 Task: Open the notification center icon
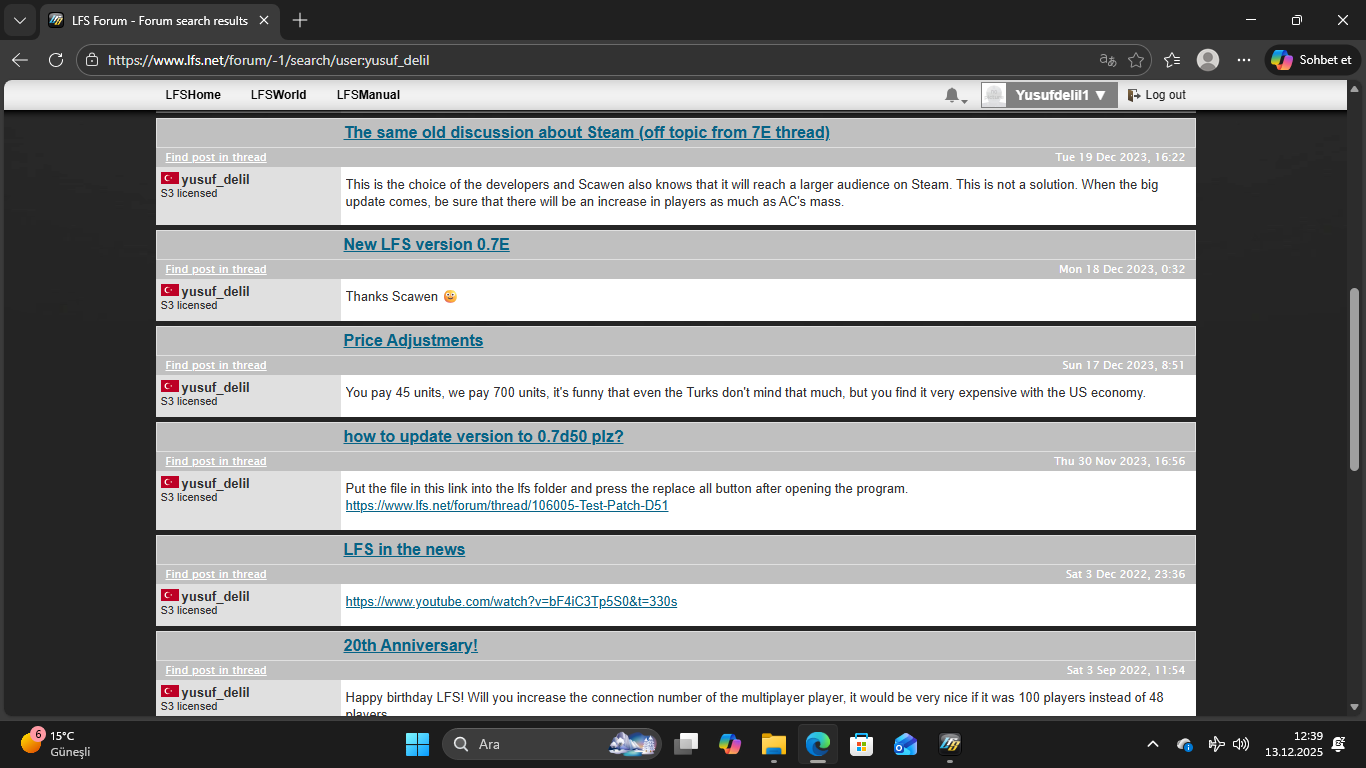coord(1339,744)
